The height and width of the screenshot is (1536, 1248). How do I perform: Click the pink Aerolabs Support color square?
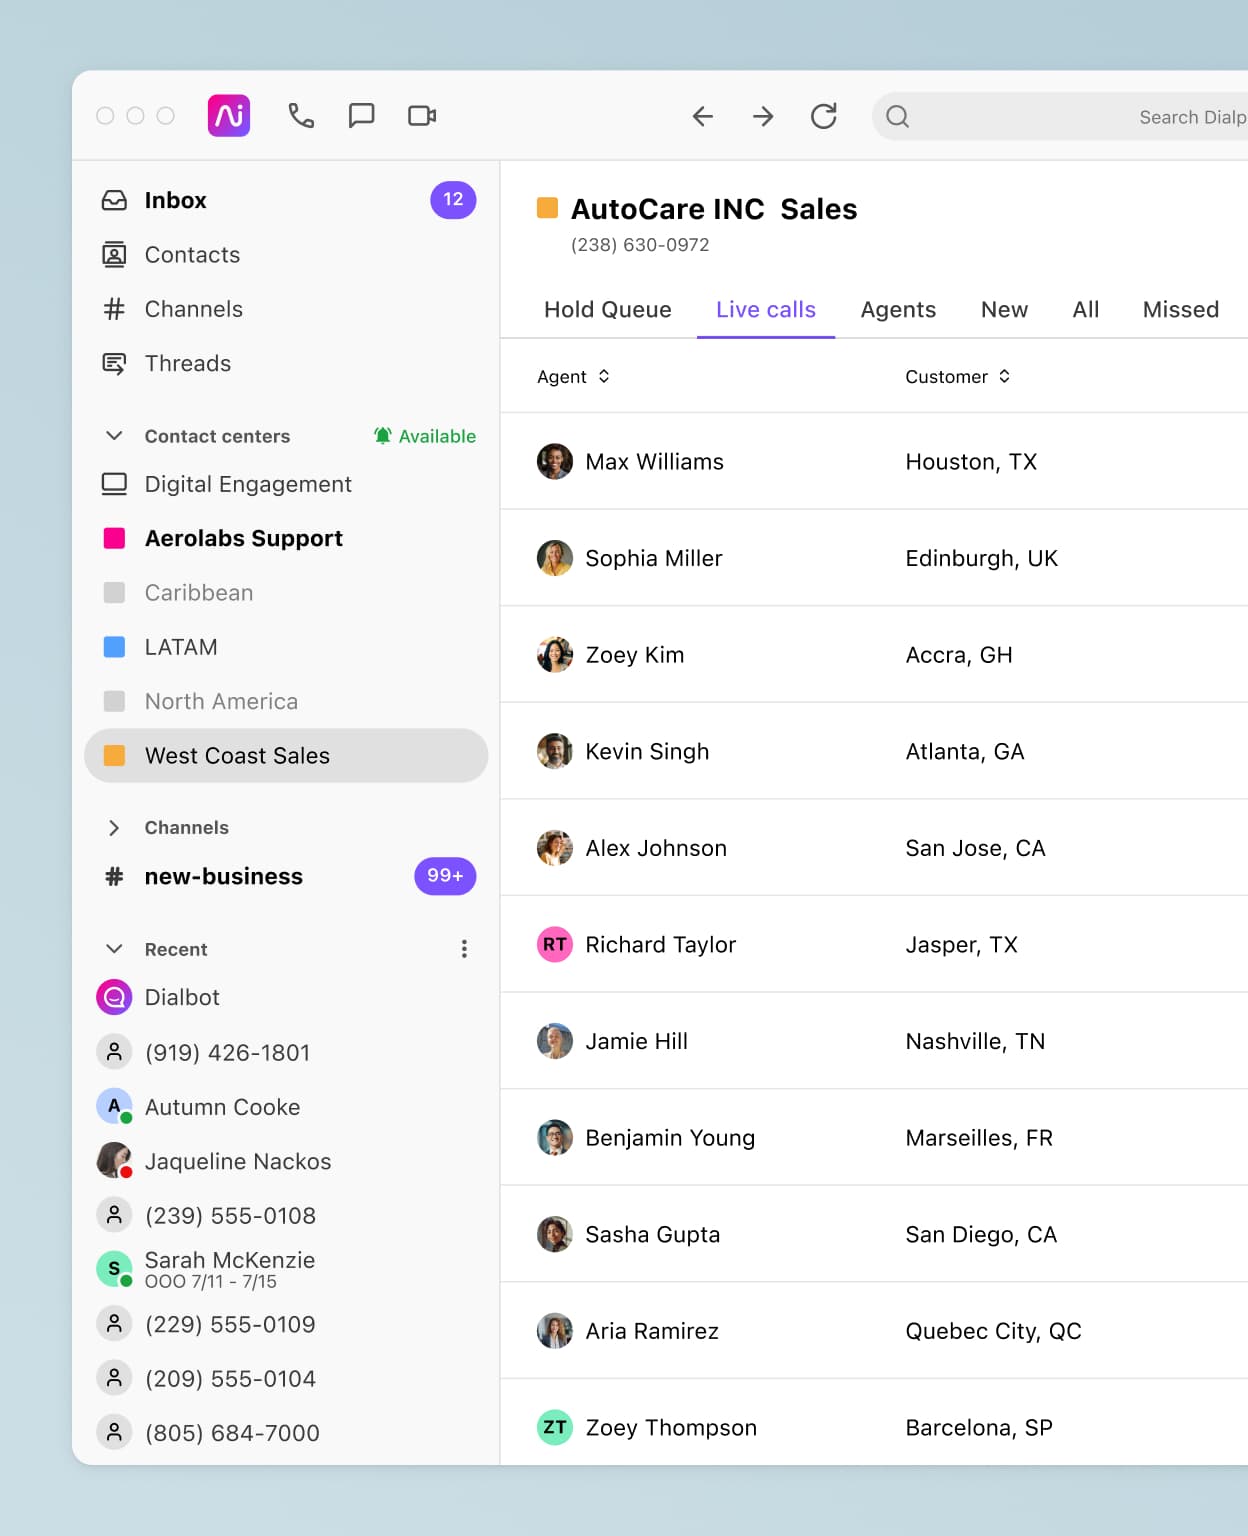(x=115, y=539)
